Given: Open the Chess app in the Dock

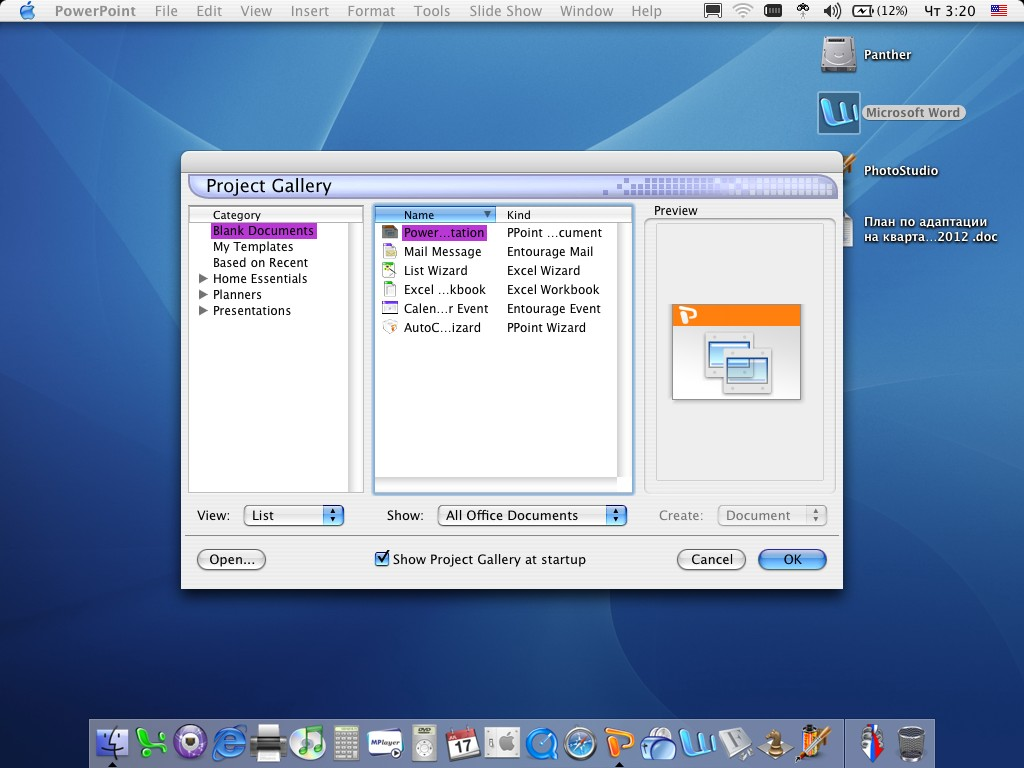Looking at the screenshot, I should coord(775,743).
